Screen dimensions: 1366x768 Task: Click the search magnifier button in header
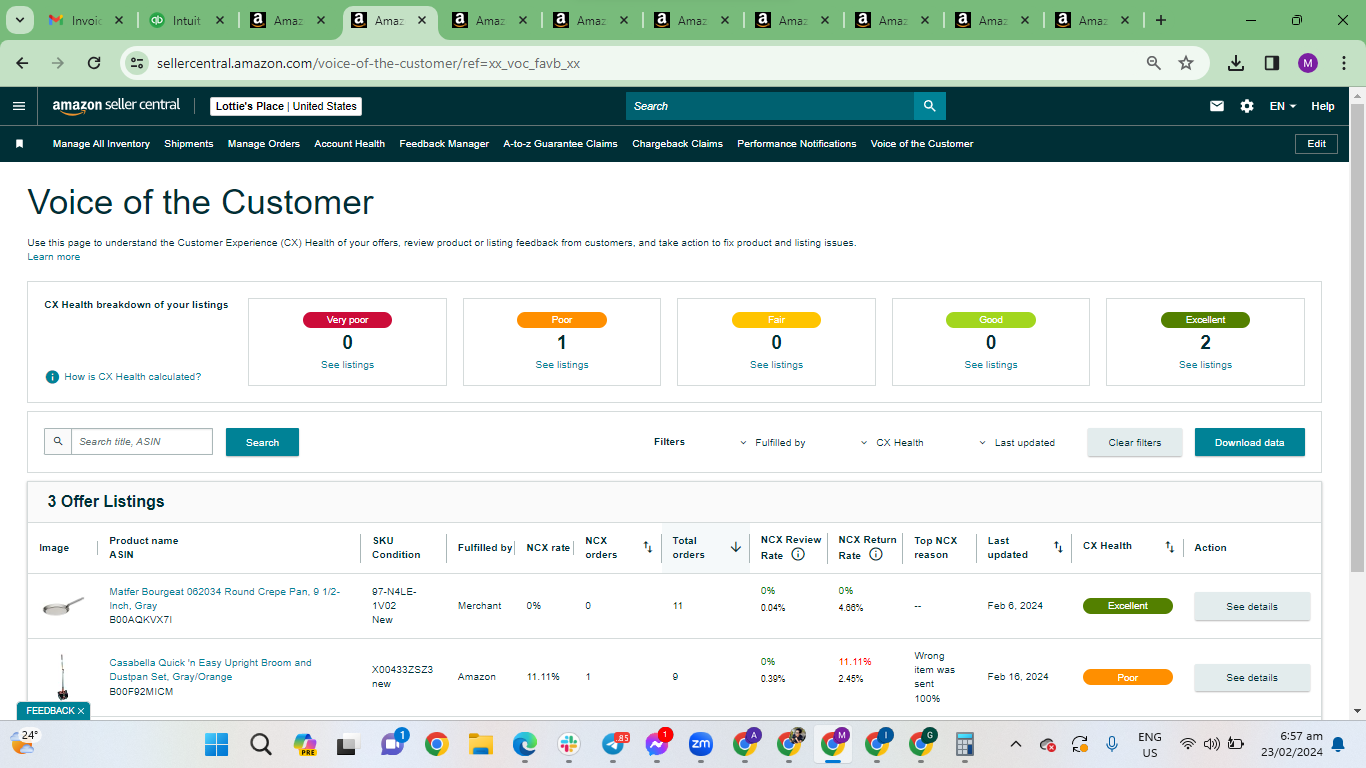[x=930, y=106]
